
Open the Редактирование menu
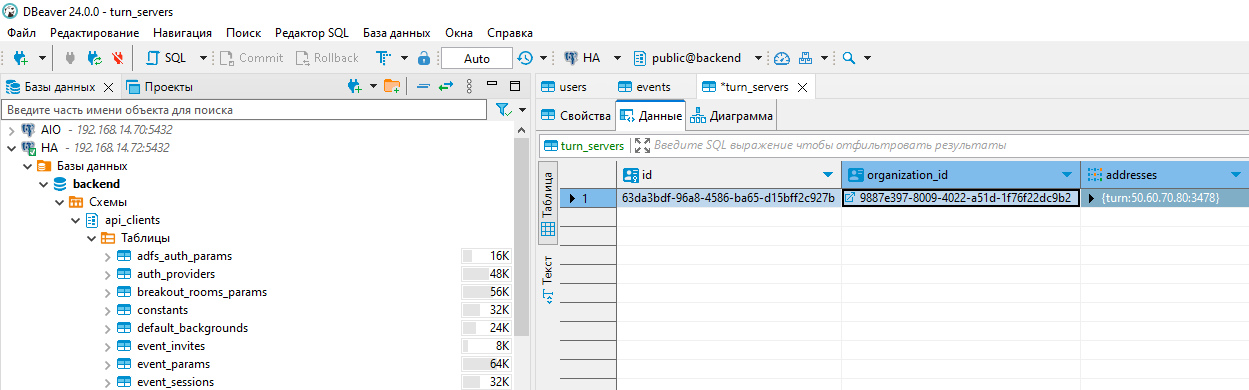point(95,33)
